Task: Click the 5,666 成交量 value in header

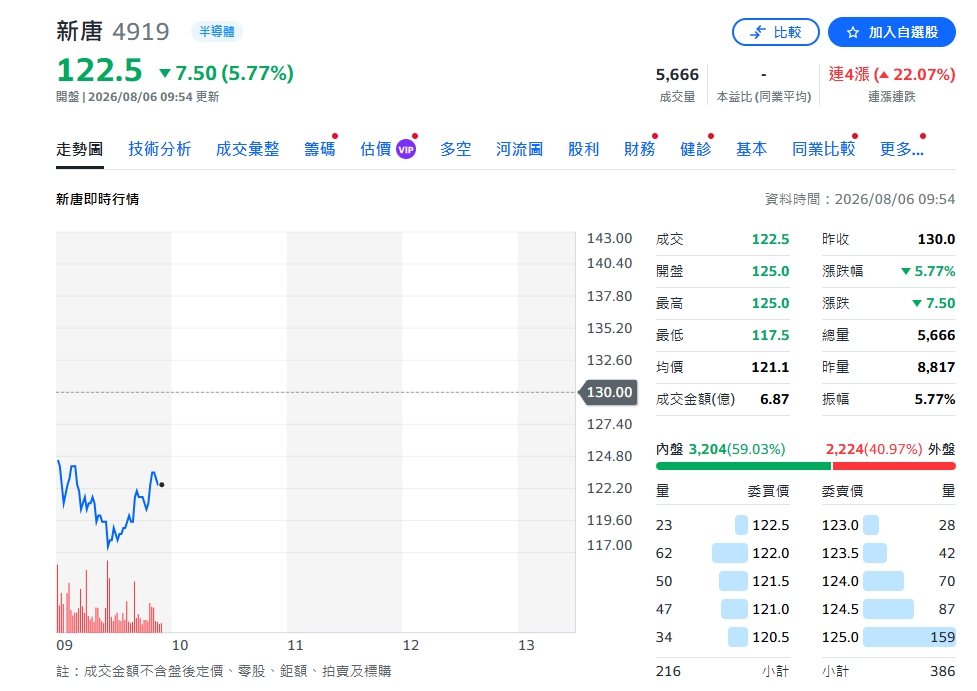Action: pyautogui.click(x=677, y=75)
